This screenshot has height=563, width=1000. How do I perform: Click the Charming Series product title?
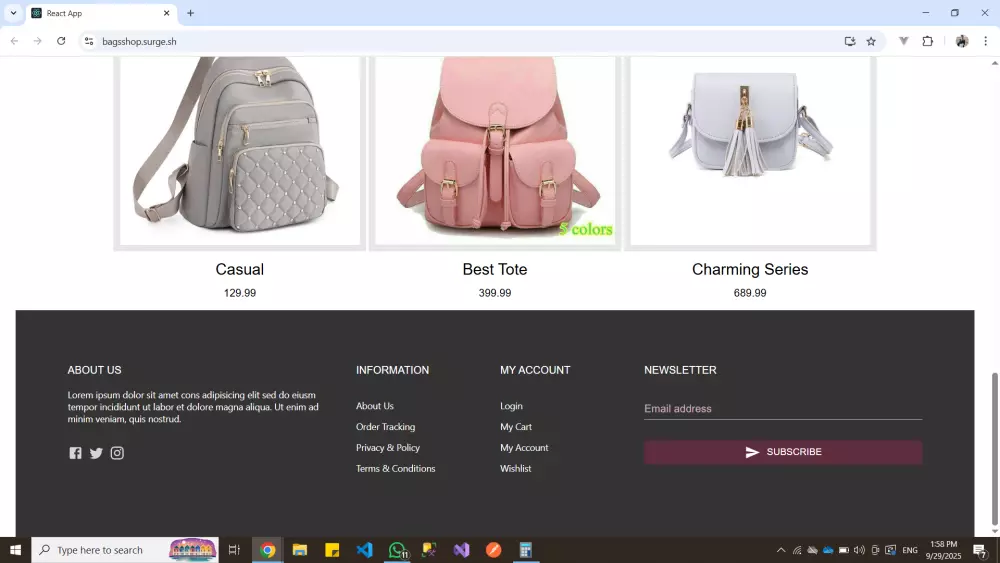pyautogui.click(x=750, y=269)
